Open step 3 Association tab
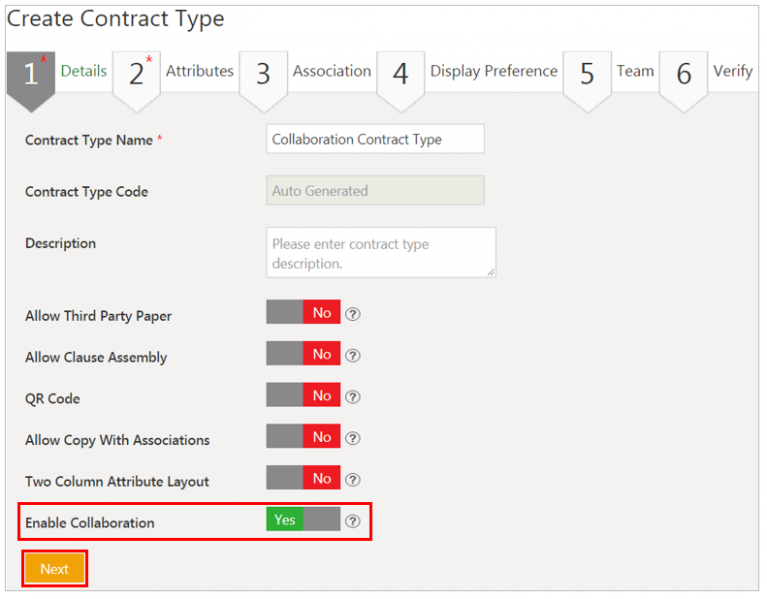The width and height of the screenshot is (767, 599). coord(330,71)
